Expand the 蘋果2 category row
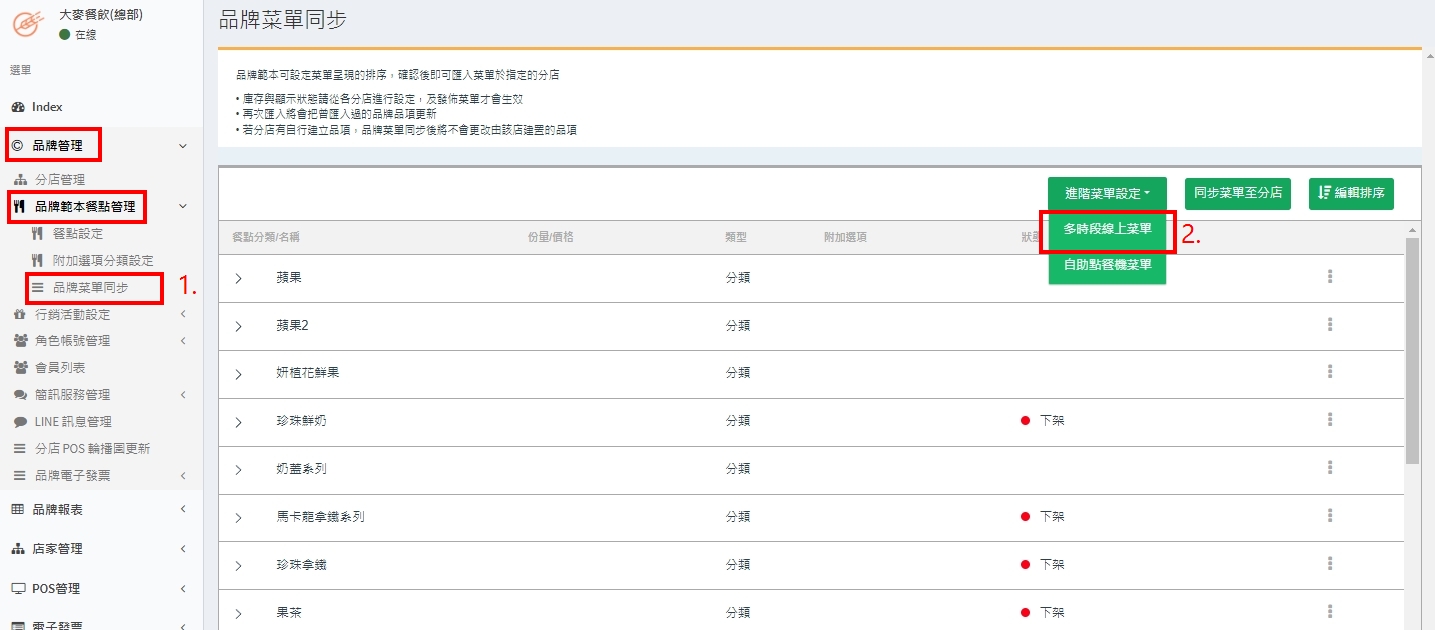This screenshot has height=630, width=1435. coord(238,326)
